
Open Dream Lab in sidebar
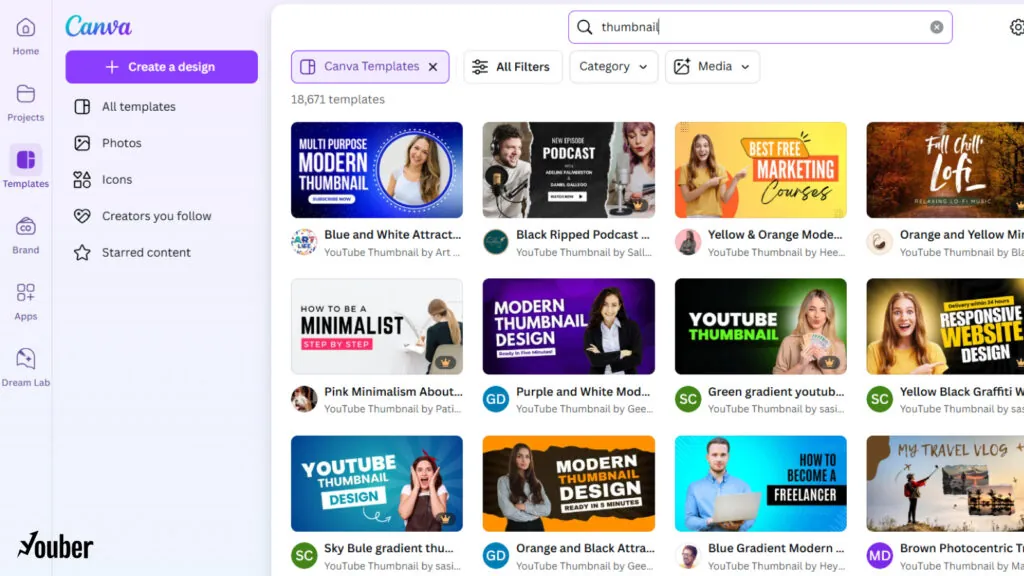coord(25,368)
